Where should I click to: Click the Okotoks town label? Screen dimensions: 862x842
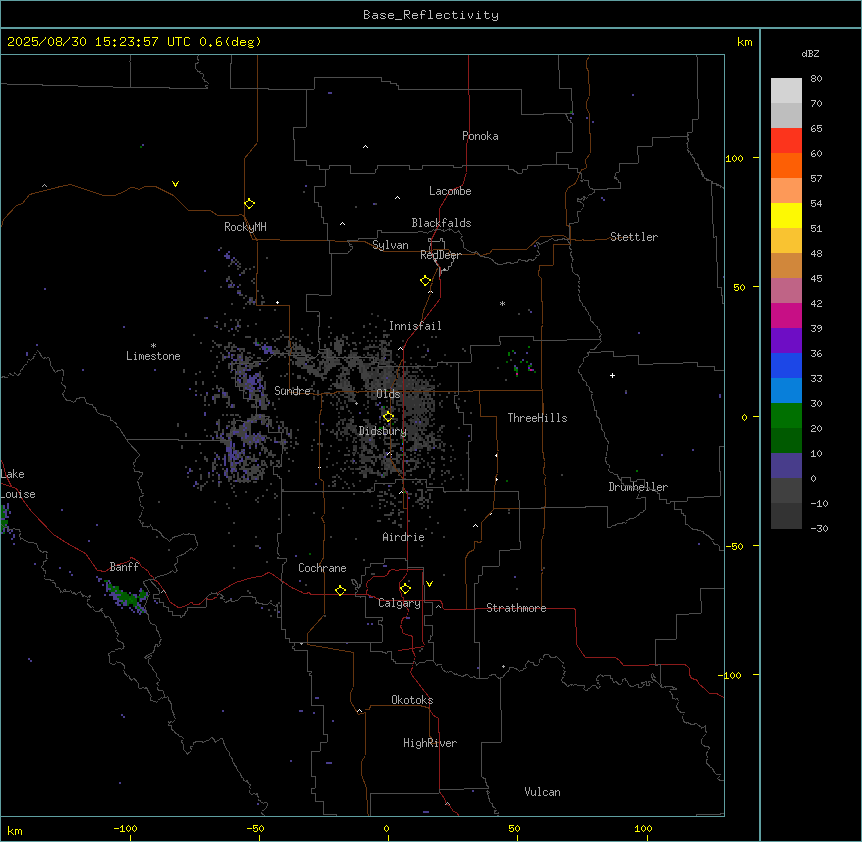point(412,700)
